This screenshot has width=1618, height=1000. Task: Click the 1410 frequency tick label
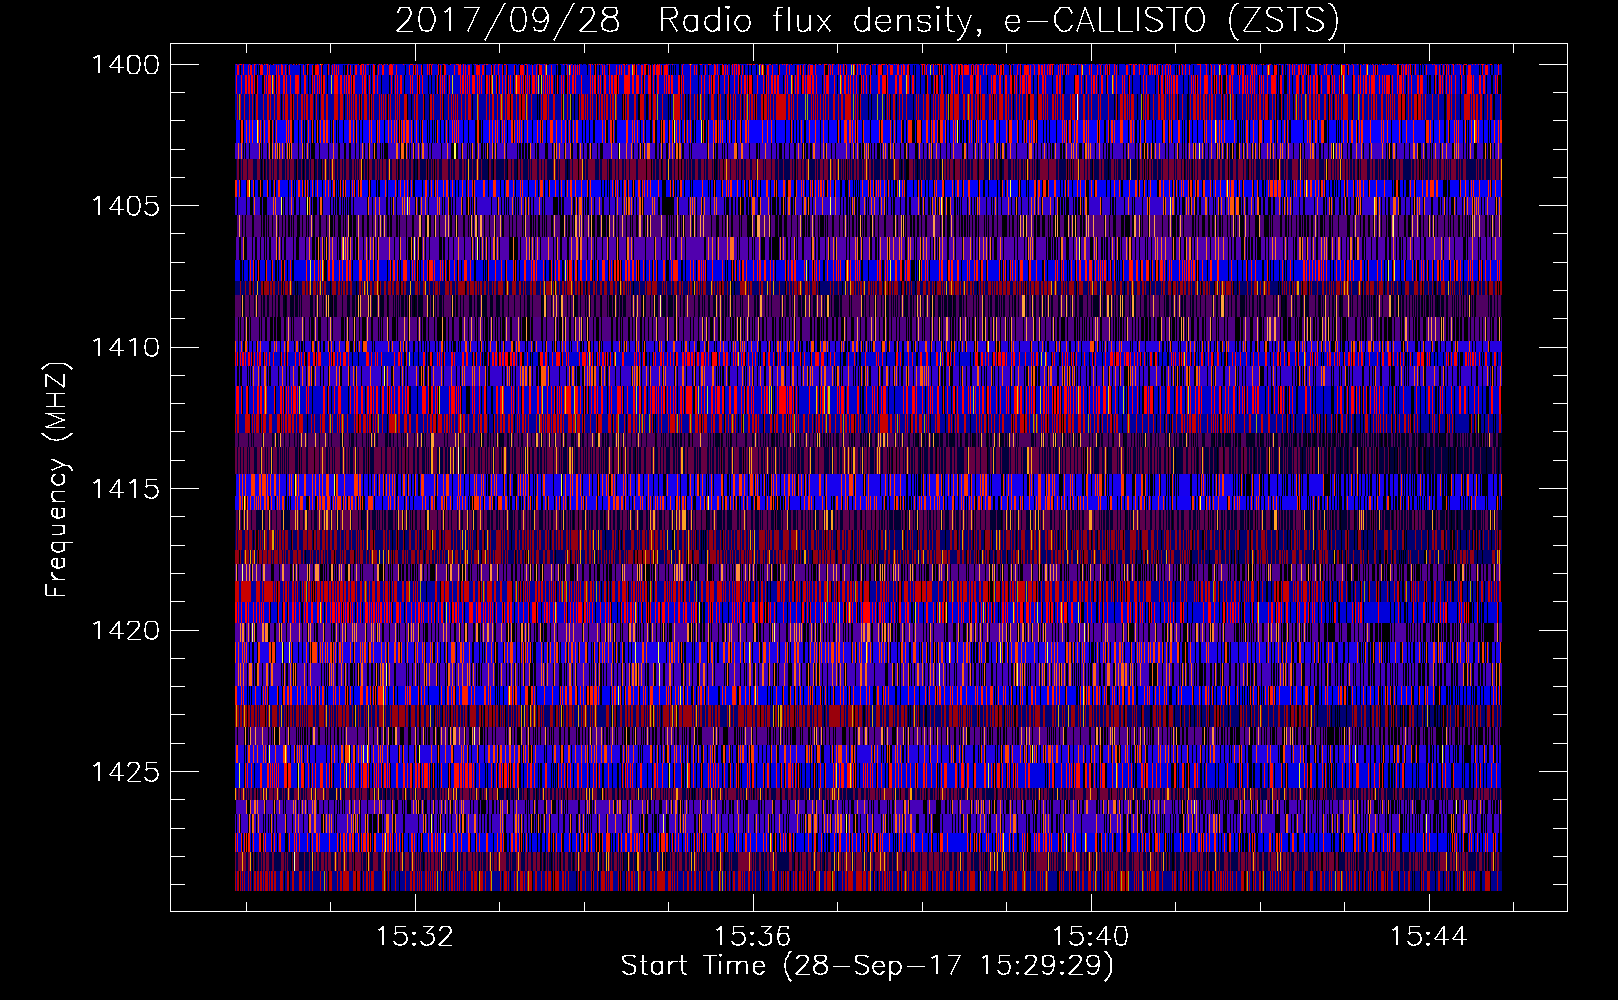click(x=125, y=348)
